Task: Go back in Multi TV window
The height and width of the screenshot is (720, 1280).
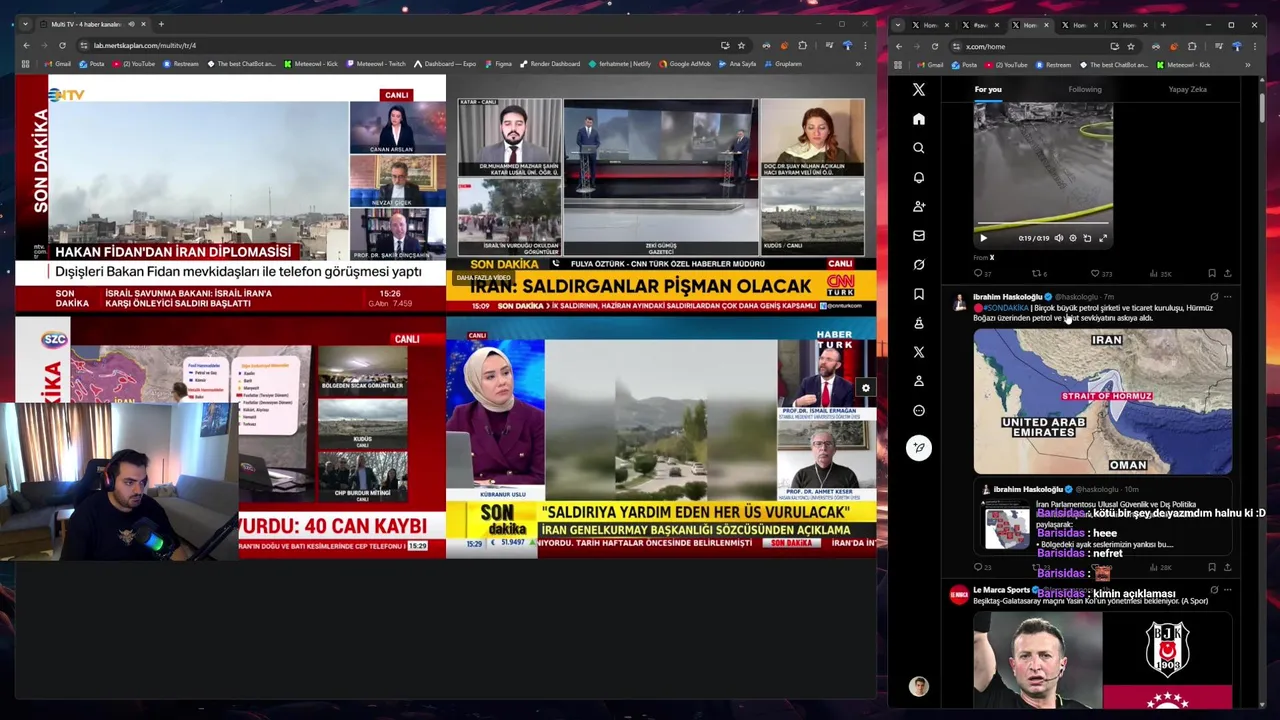Action: click(26, 45)
